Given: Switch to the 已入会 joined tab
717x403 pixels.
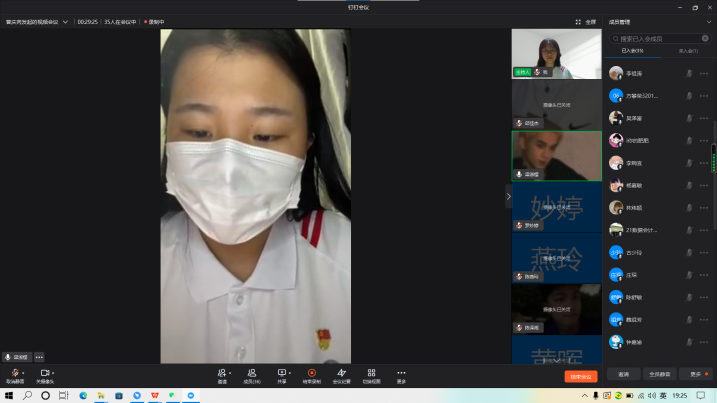Looking at the screenshot, I should [633, 50].
